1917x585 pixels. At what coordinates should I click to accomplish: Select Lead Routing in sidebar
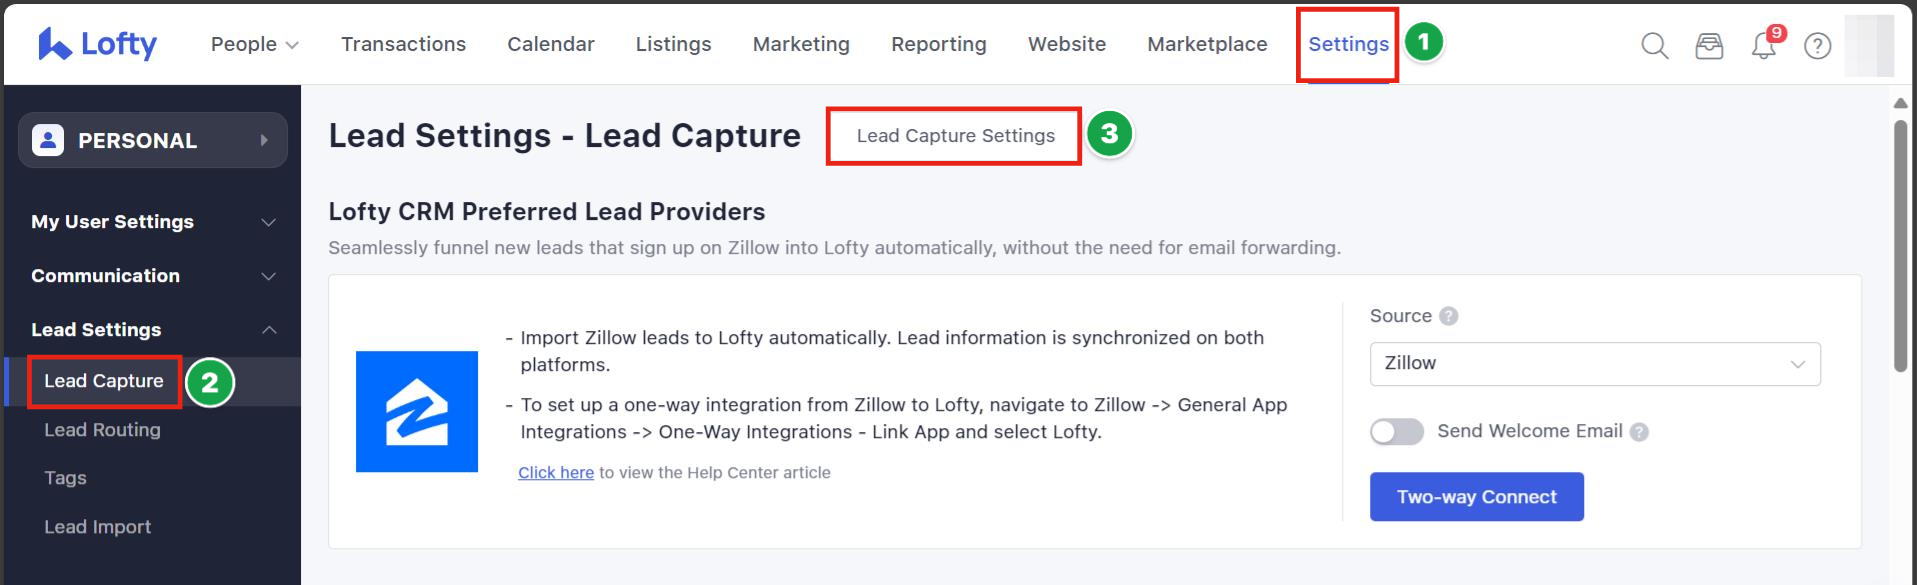click(x=102, y=430)
